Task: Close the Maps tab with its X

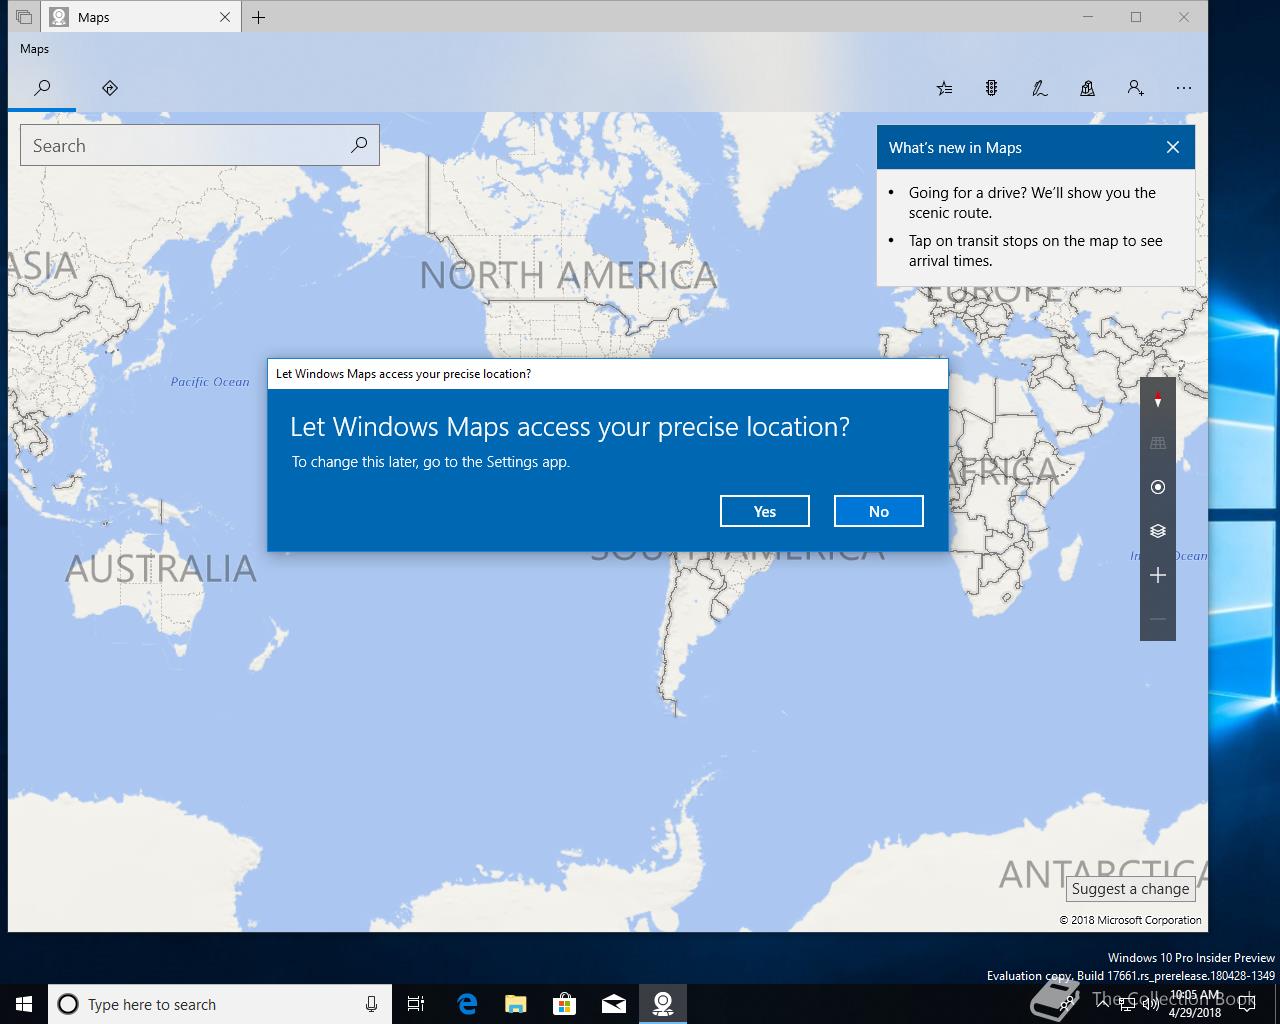Action: click(x=224, y=17)
